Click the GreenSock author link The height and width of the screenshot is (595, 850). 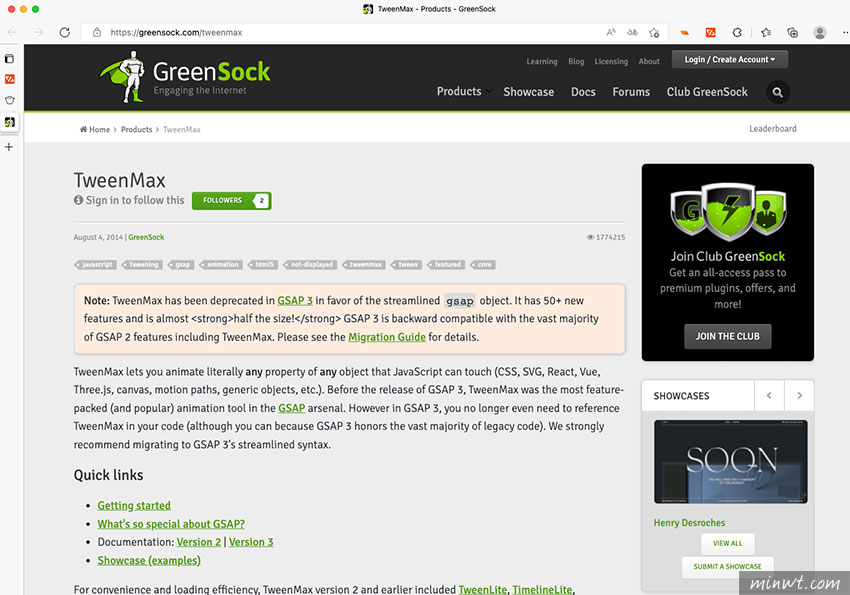146,237
